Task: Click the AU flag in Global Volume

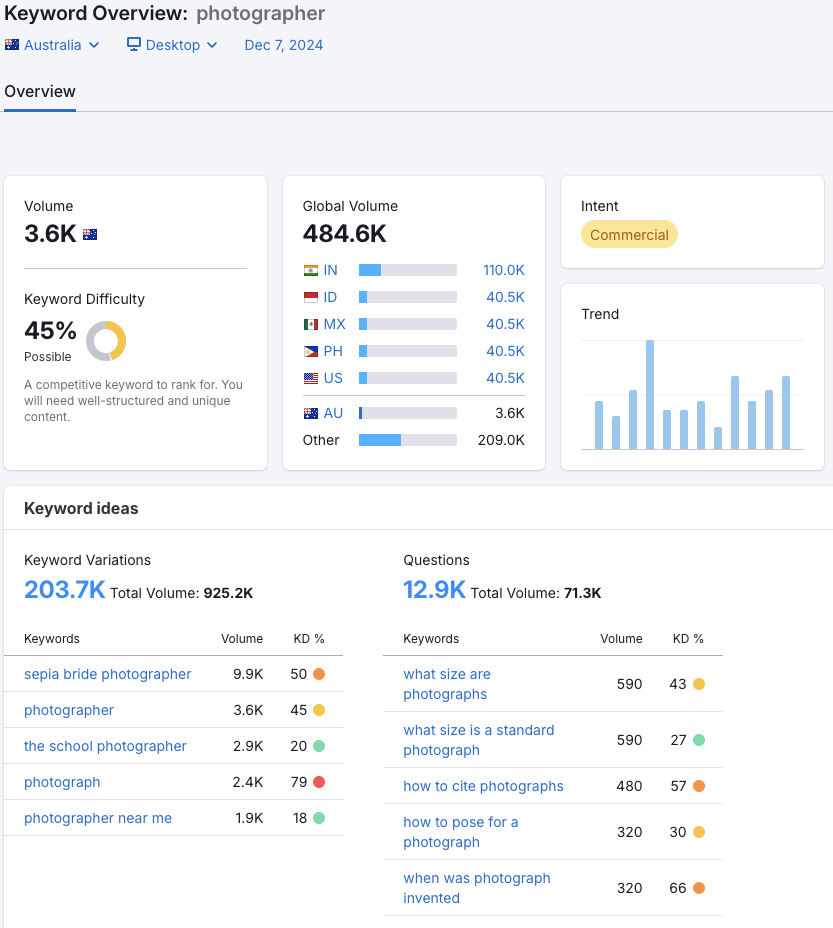Action: coord(311,413)
